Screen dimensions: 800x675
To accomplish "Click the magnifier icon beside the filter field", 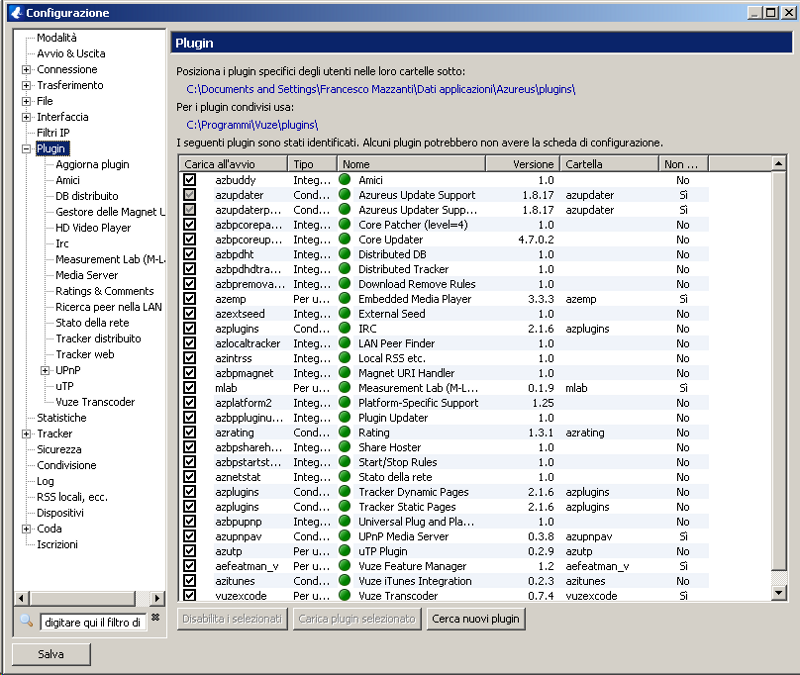I will coord(26,621).
